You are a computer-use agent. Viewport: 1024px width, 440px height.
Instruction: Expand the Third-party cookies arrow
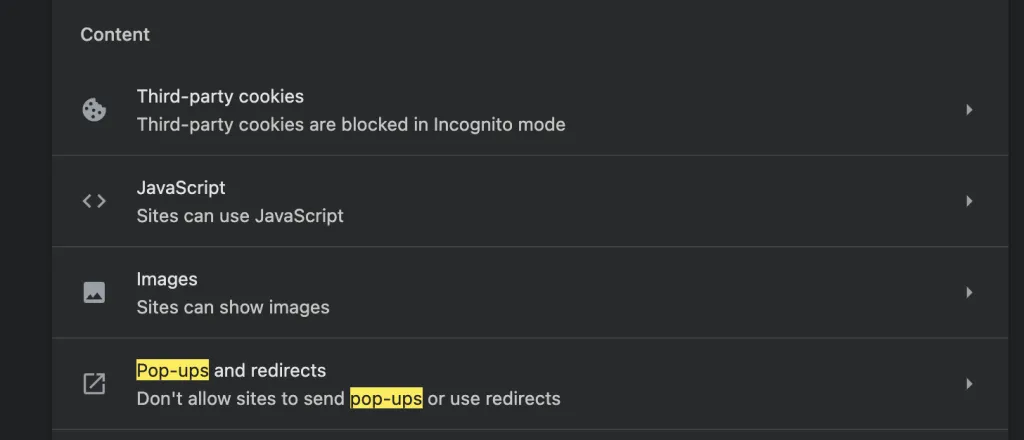tap(968, 110)
